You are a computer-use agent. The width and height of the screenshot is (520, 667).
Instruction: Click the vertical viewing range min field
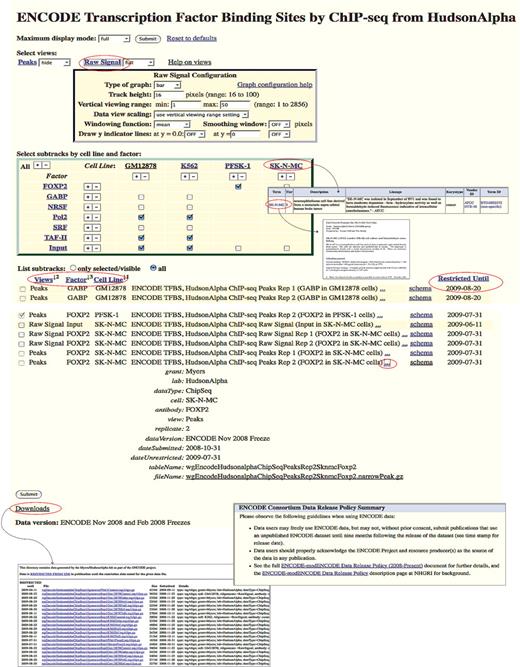186,105
